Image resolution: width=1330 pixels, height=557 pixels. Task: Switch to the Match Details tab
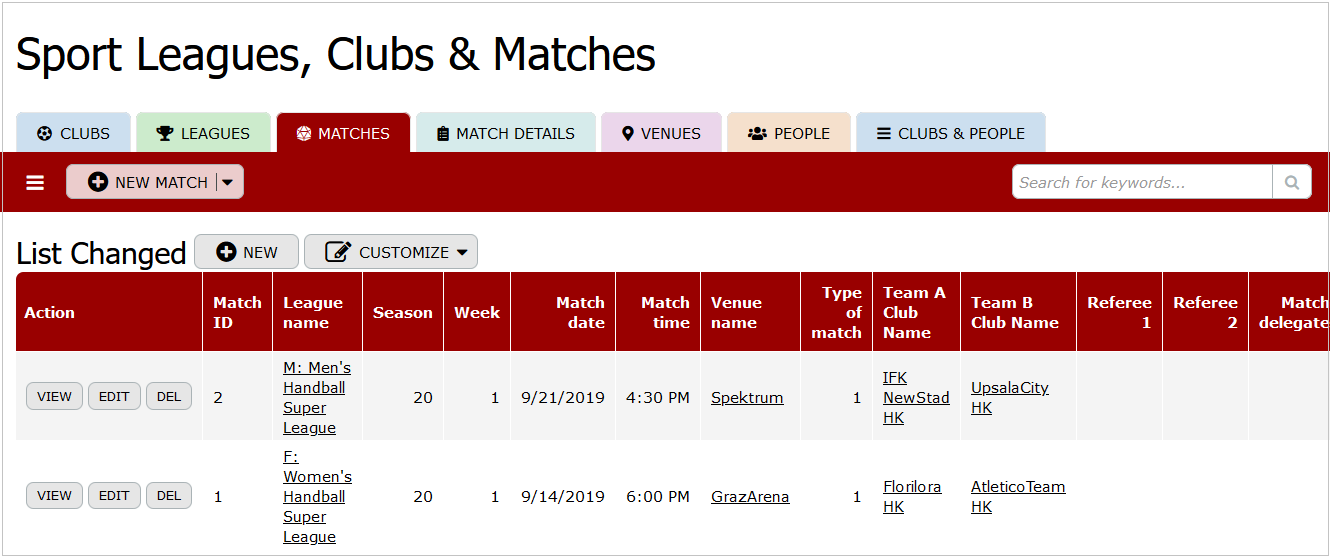click(x=506, y=133)
